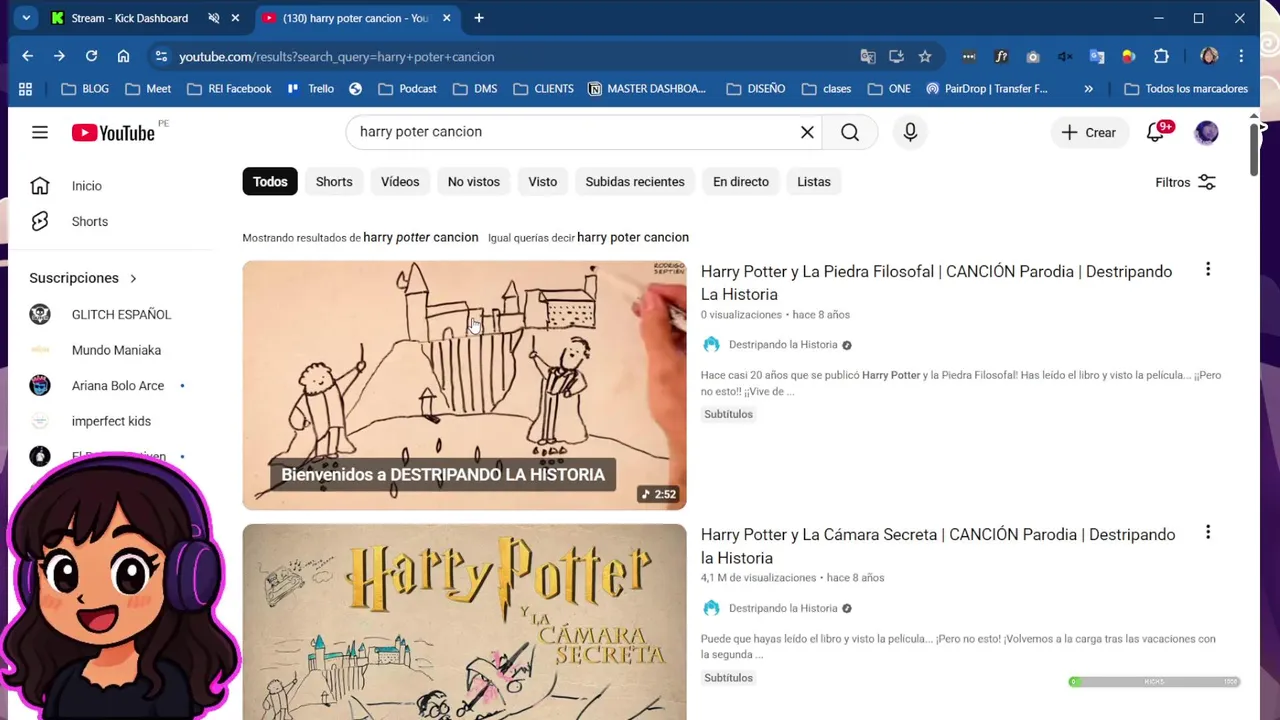
Task: Click the page vertical scrollbar
Action: (1254, 150)
